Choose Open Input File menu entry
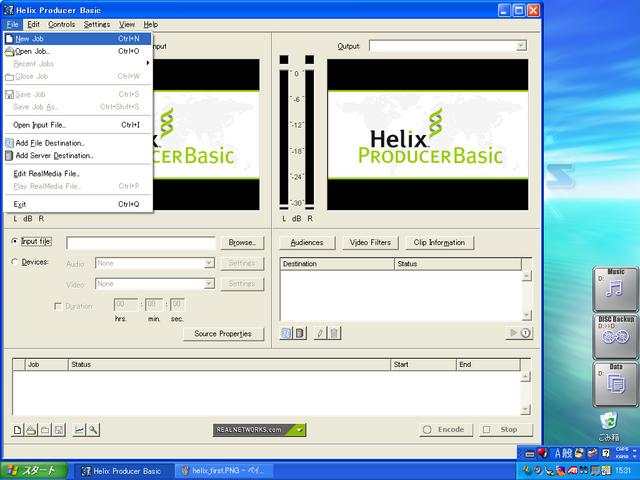Screen dimensions: 640x480 coord(78,125)
